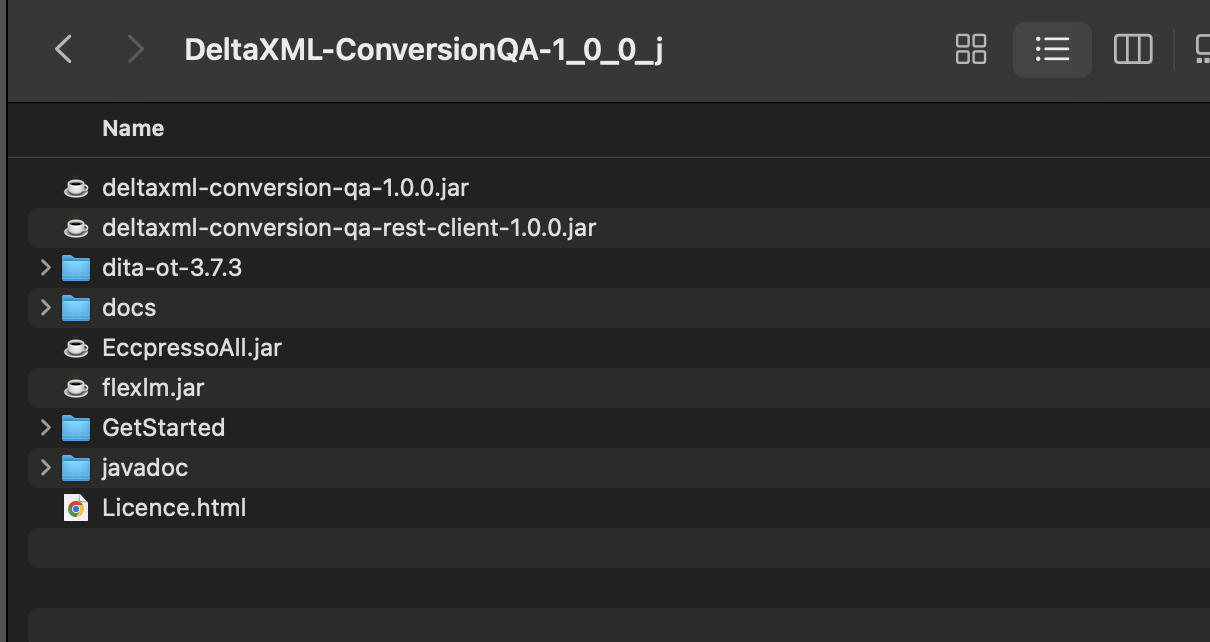1210x642 pixels.
Task: Click the rest-client jar file icon
Action: pos(76,228)
